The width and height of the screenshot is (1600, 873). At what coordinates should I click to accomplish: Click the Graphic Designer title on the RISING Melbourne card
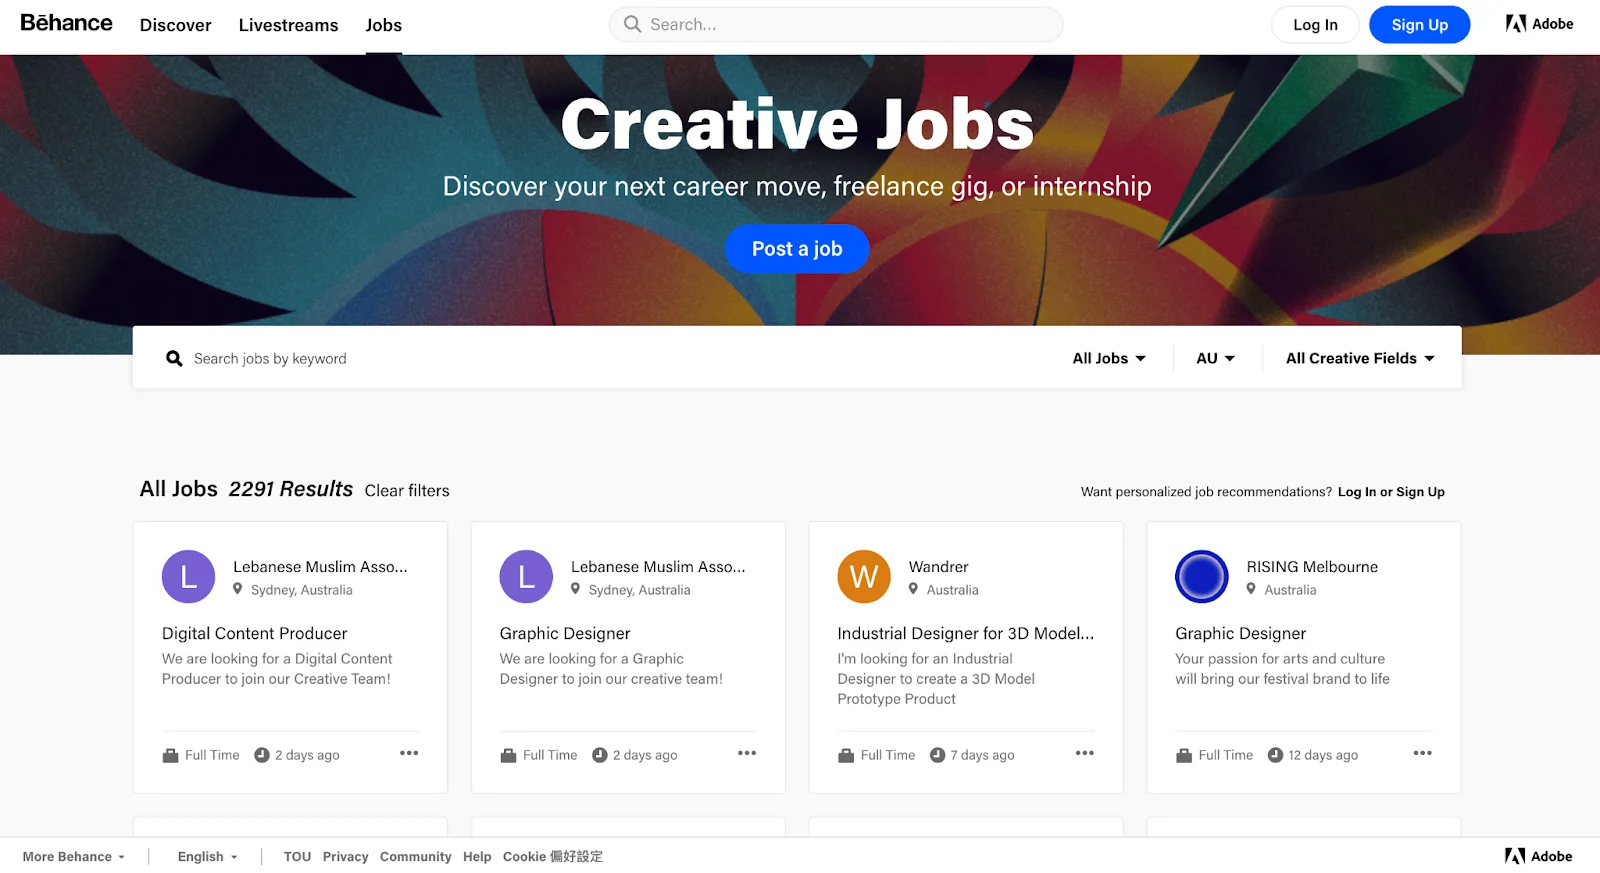[1241, 633]
